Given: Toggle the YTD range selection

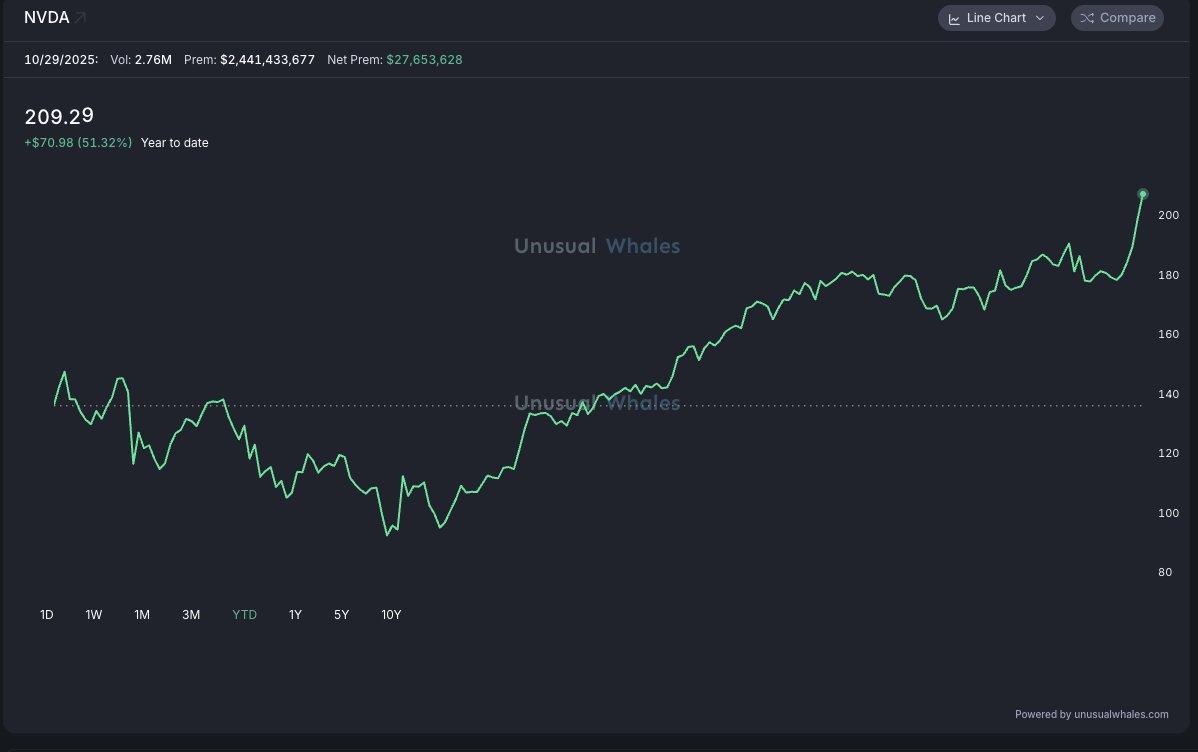Looking at the screenshot, I should coord(244,614).
